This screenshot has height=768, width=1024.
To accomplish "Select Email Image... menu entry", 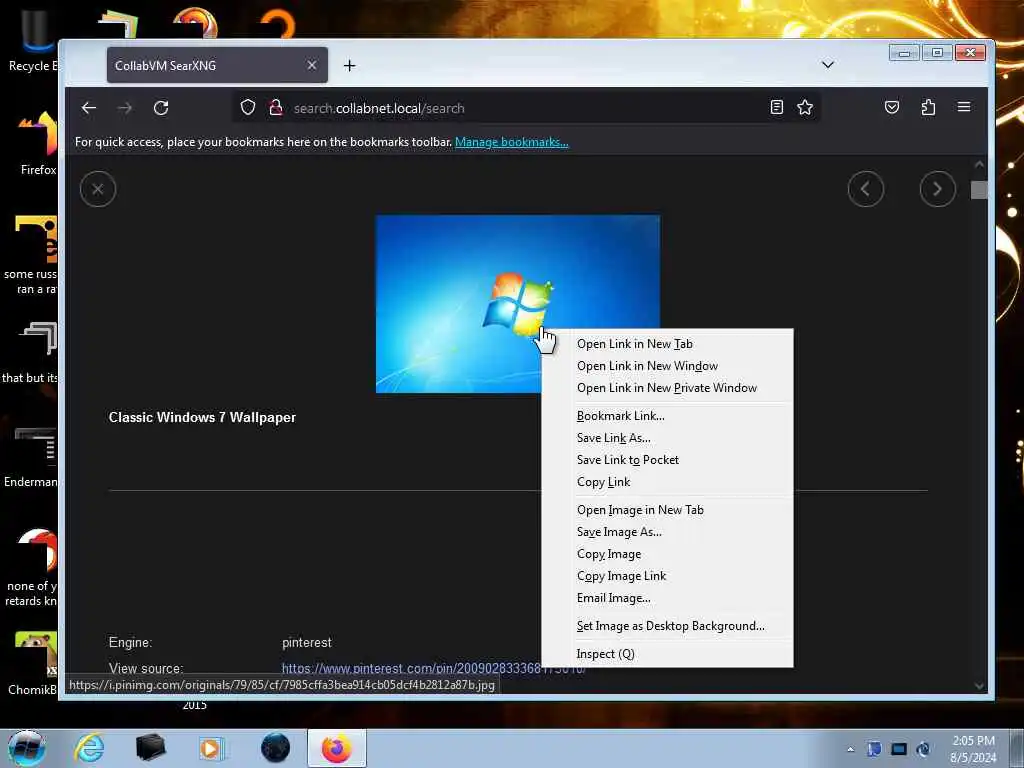I will pyautogui.click(x=667, y=598).
